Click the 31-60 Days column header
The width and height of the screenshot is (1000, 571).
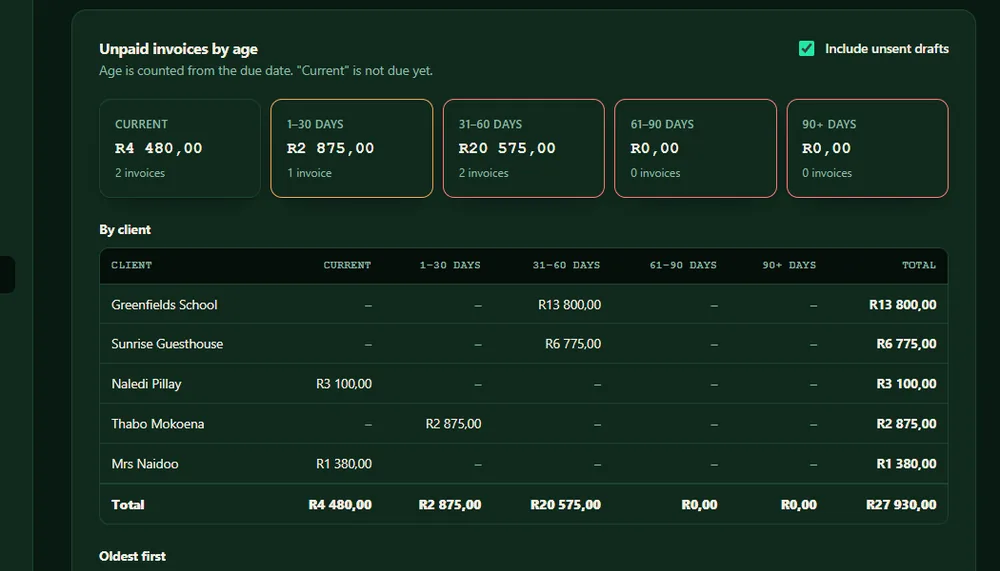coord(566,265)
